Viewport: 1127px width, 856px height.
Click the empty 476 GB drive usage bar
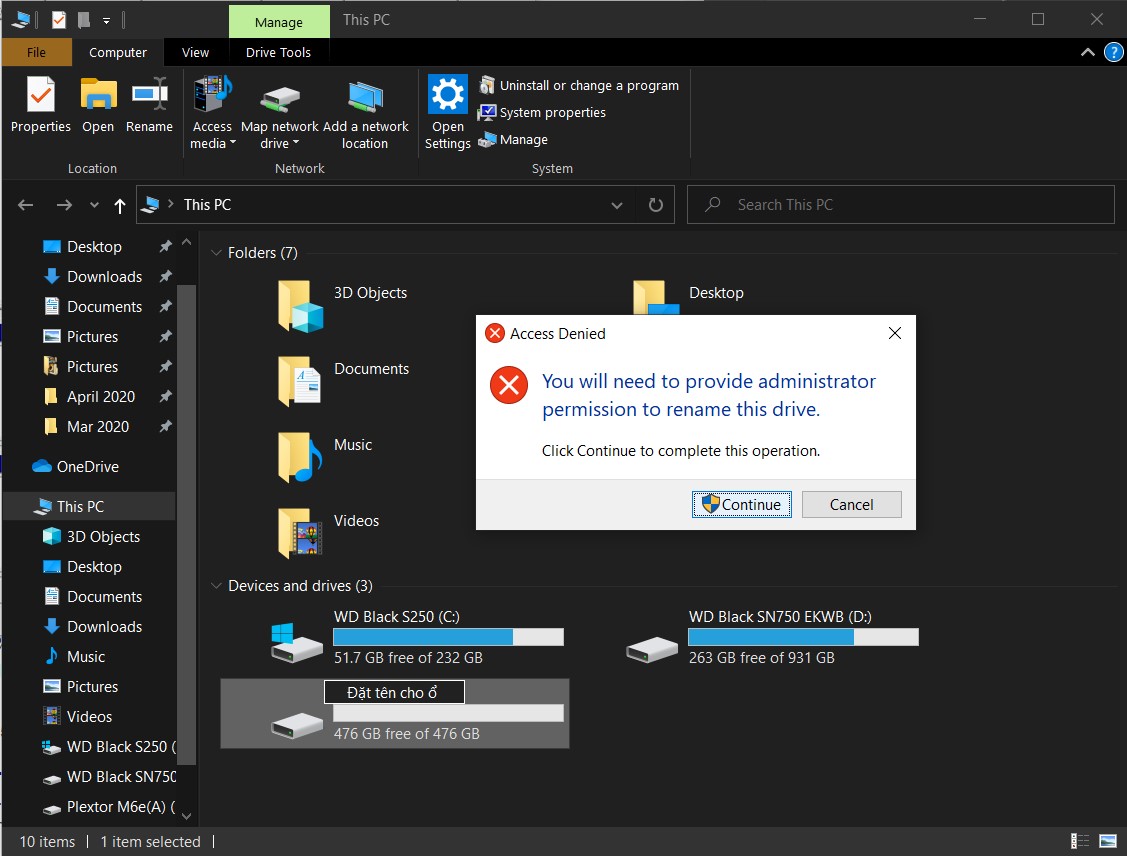pos(448,713)
